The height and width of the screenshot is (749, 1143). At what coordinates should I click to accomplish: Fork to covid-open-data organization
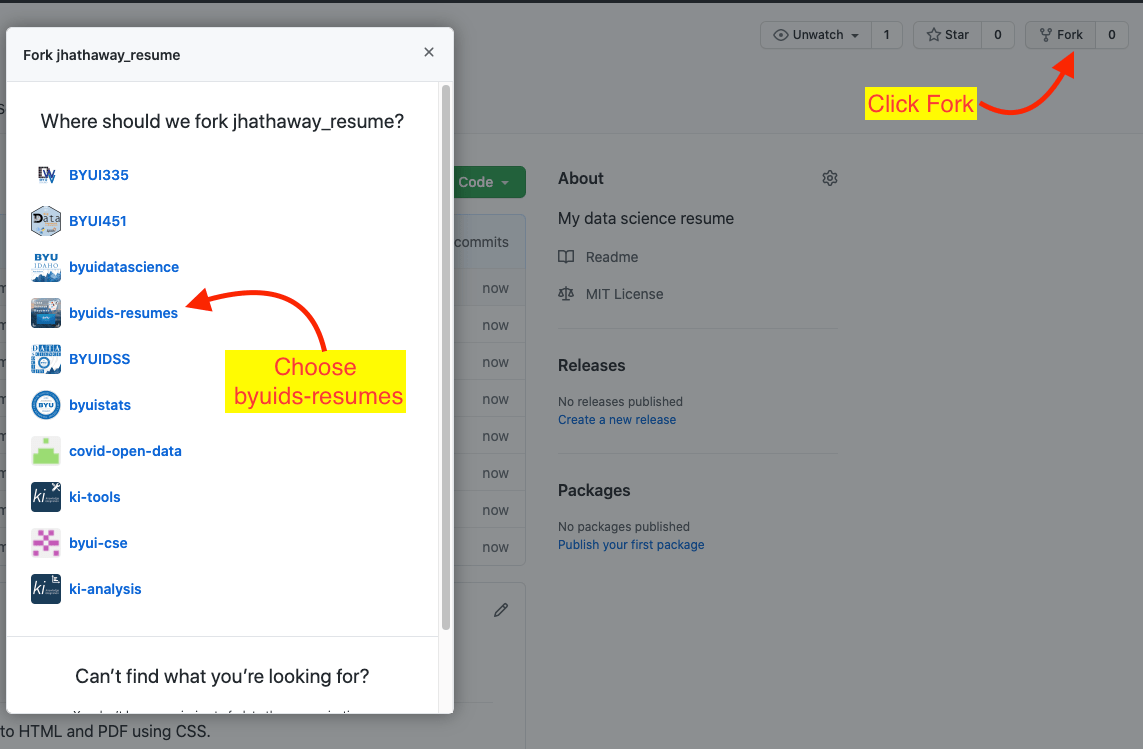(125, 451)
